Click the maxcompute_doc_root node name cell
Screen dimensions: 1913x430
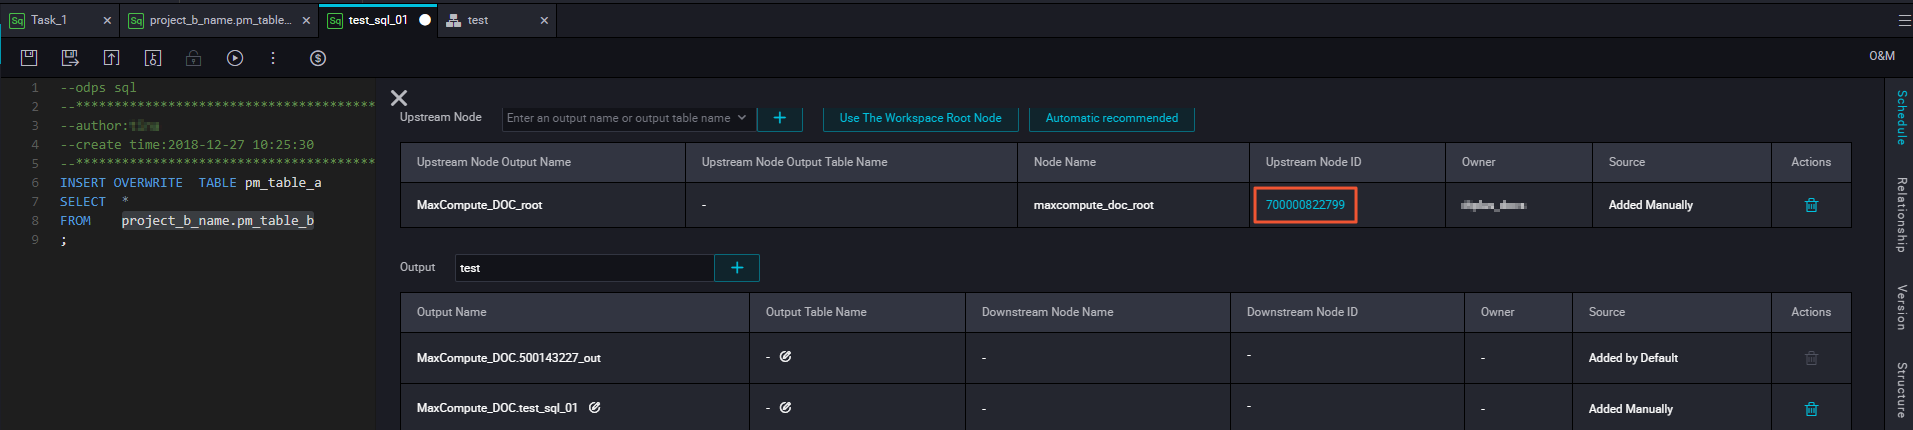(1093, 205)
